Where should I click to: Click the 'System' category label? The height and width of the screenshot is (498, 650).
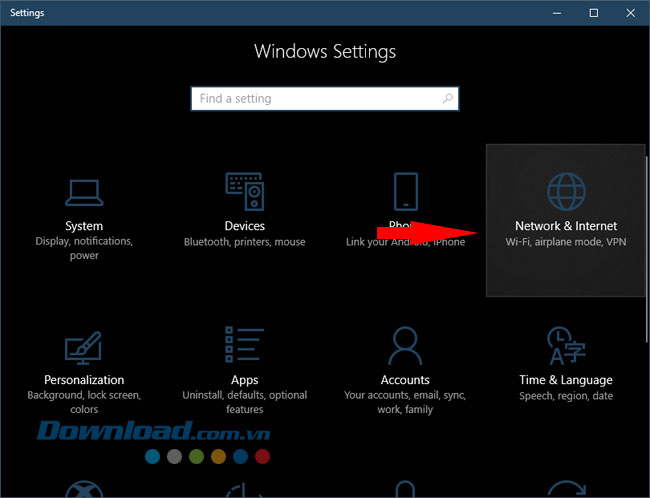(84, 226)
